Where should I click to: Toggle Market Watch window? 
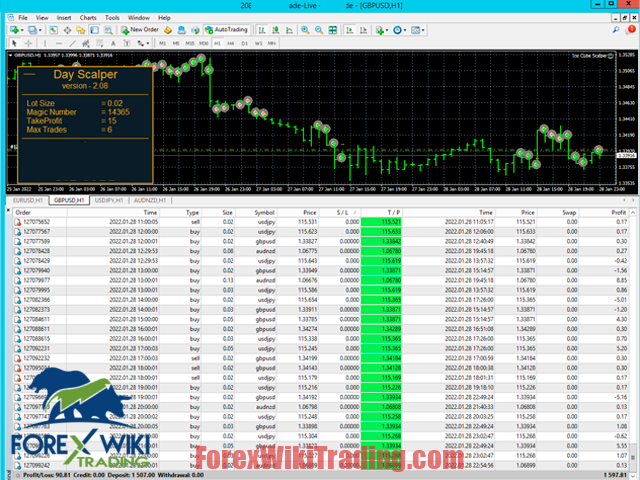point(53,30)
